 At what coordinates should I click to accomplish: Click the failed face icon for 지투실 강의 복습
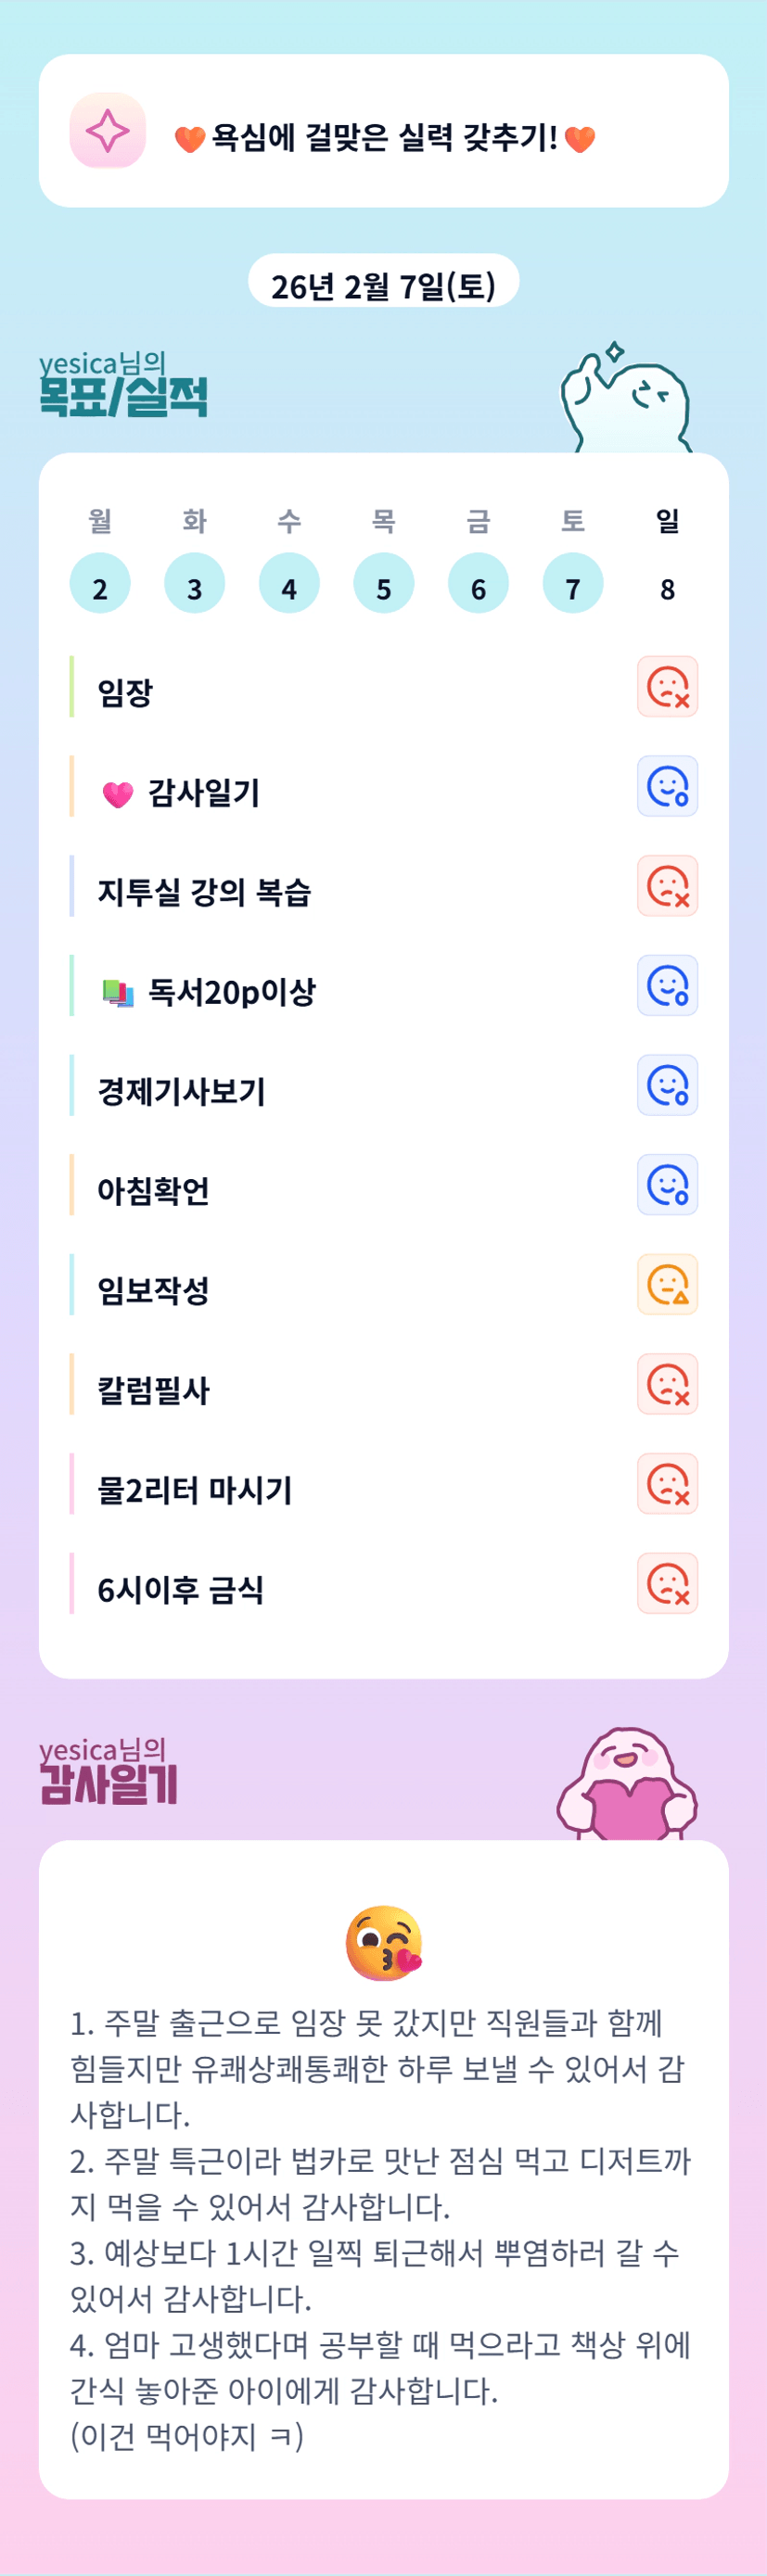[667, 886]
